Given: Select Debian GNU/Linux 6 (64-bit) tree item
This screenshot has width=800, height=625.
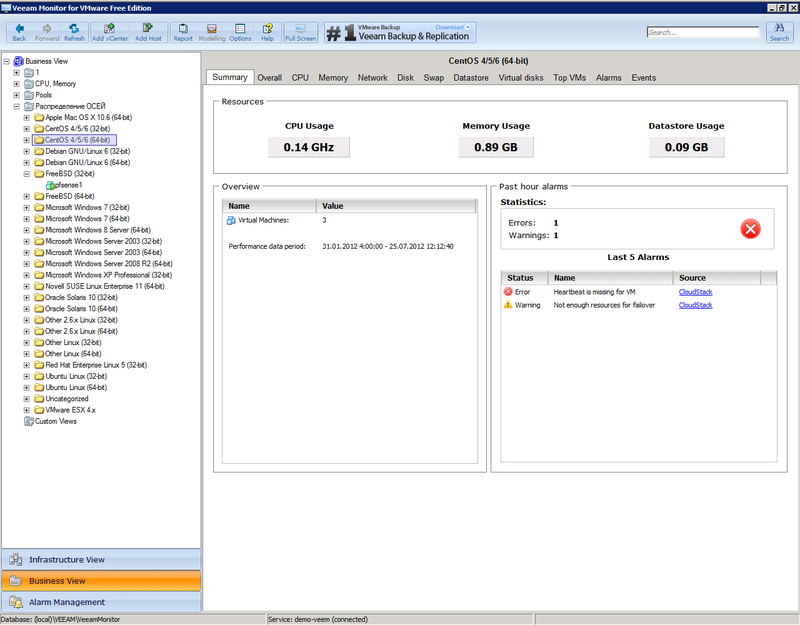Looking at the screenshot, I should point(87,163).
